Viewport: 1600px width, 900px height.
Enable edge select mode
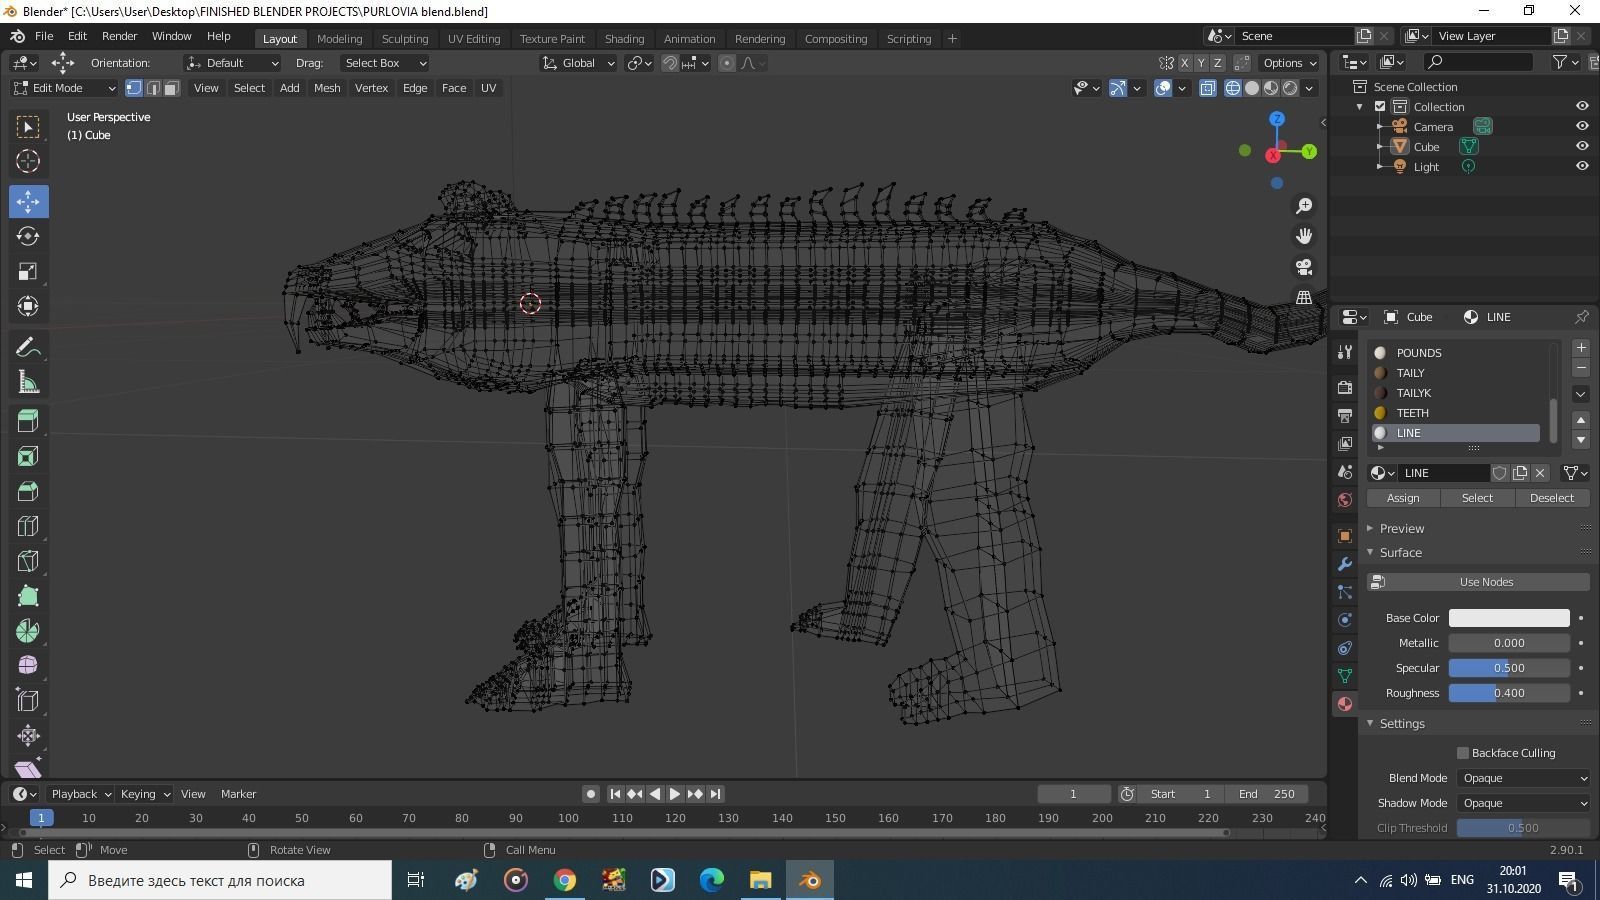click(x=153, y=88)
